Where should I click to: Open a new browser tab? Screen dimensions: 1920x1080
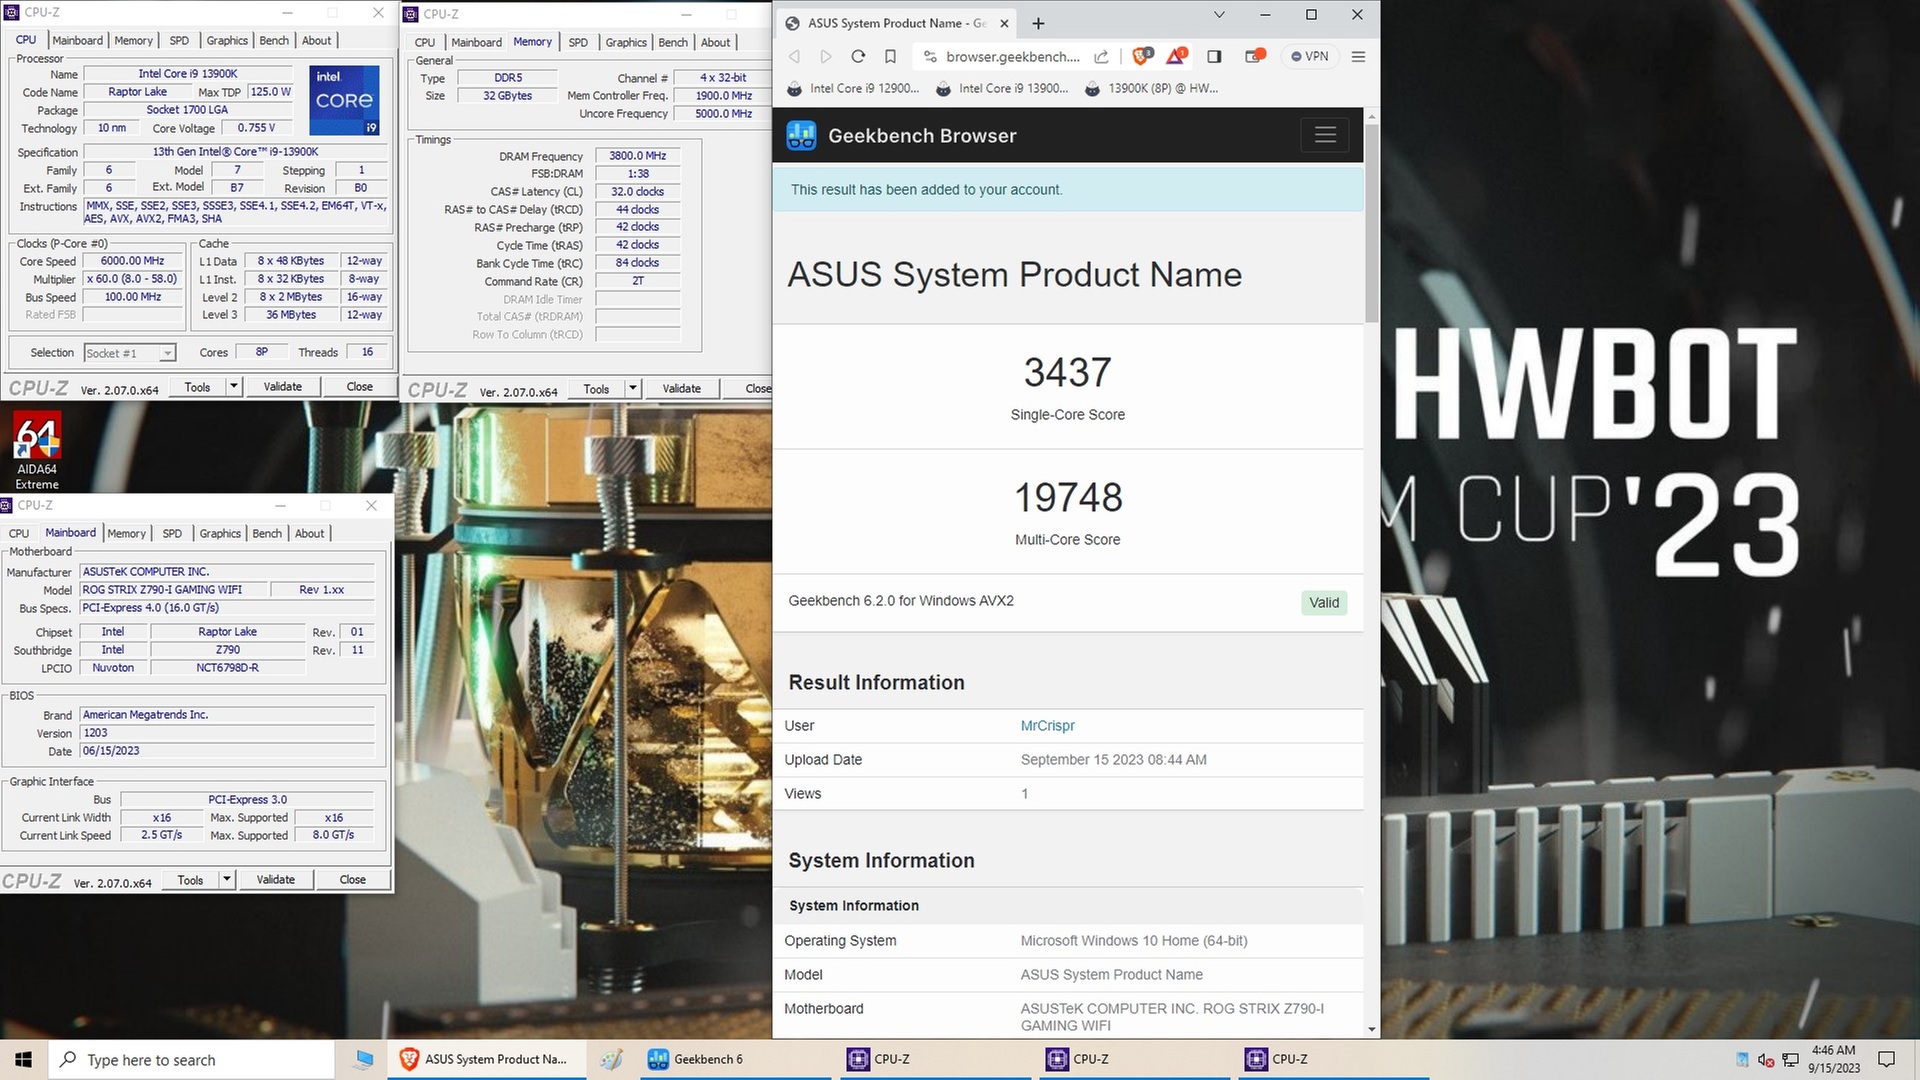point(1038,23)
